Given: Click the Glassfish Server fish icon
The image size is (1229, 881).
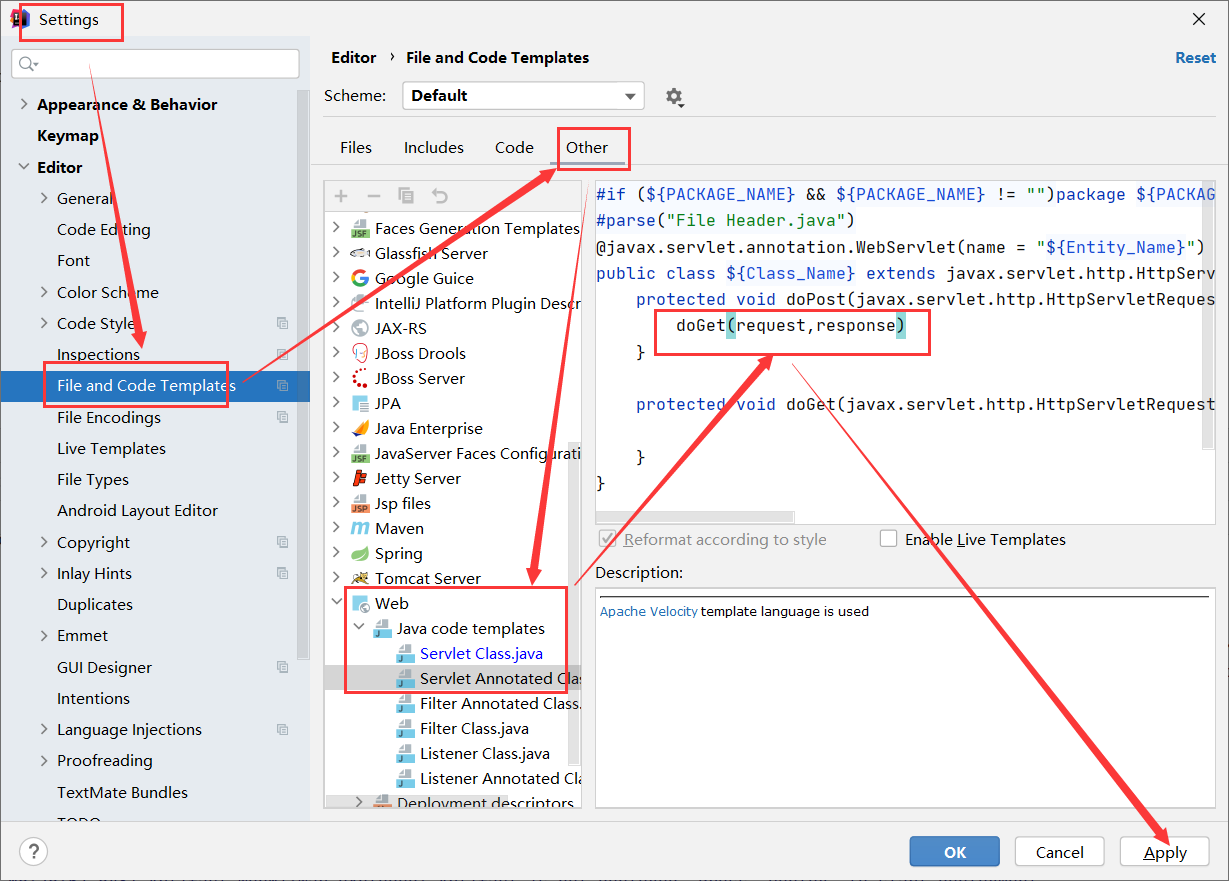Looking at the screenshot, I should point(360,253).
